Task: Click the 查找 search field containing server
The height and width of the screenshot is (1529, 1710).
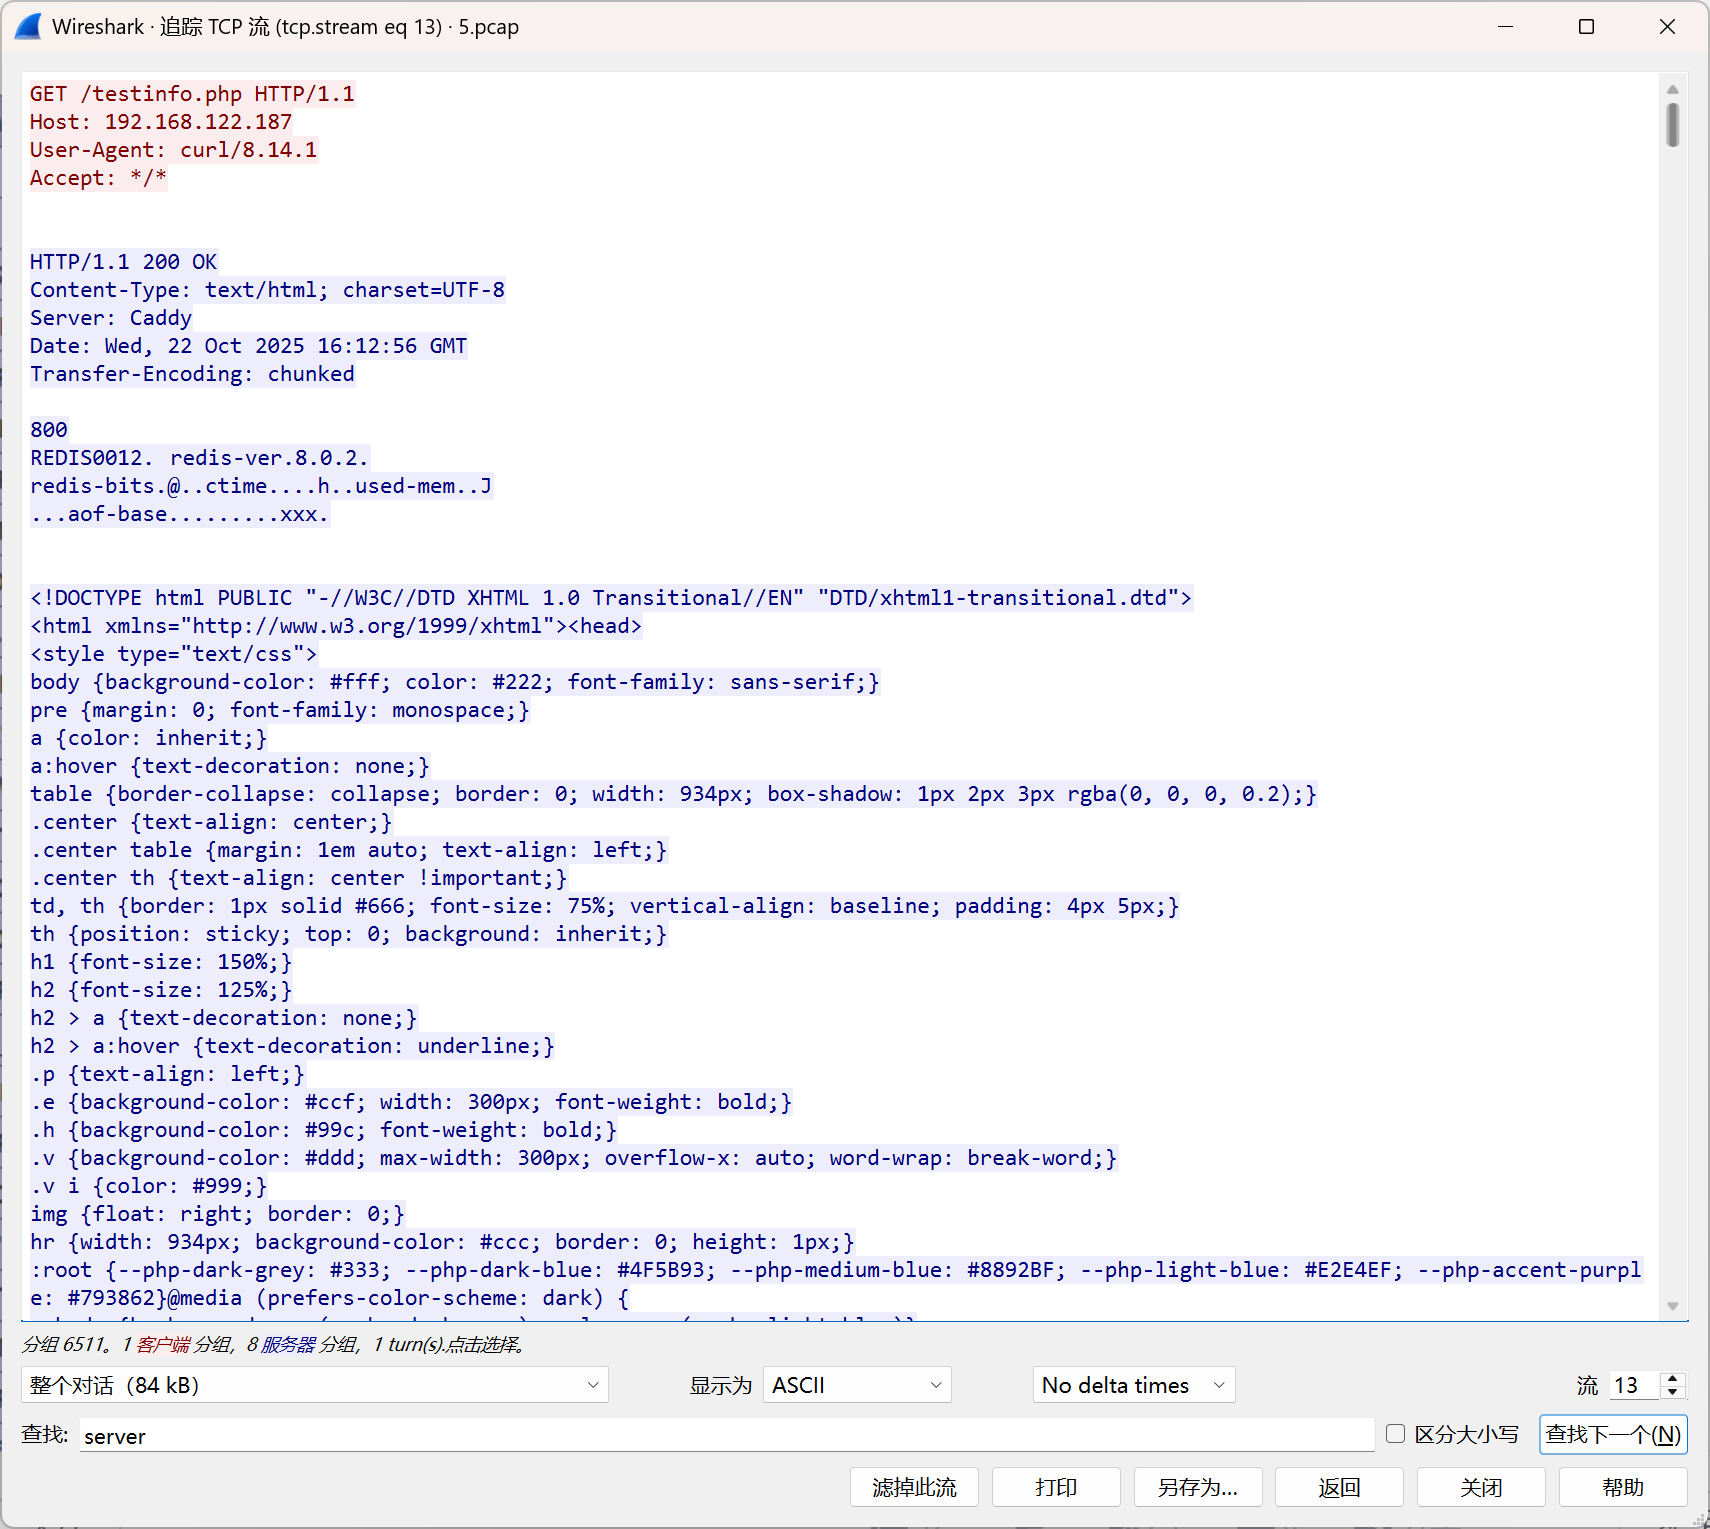Action: [726, 1436]
